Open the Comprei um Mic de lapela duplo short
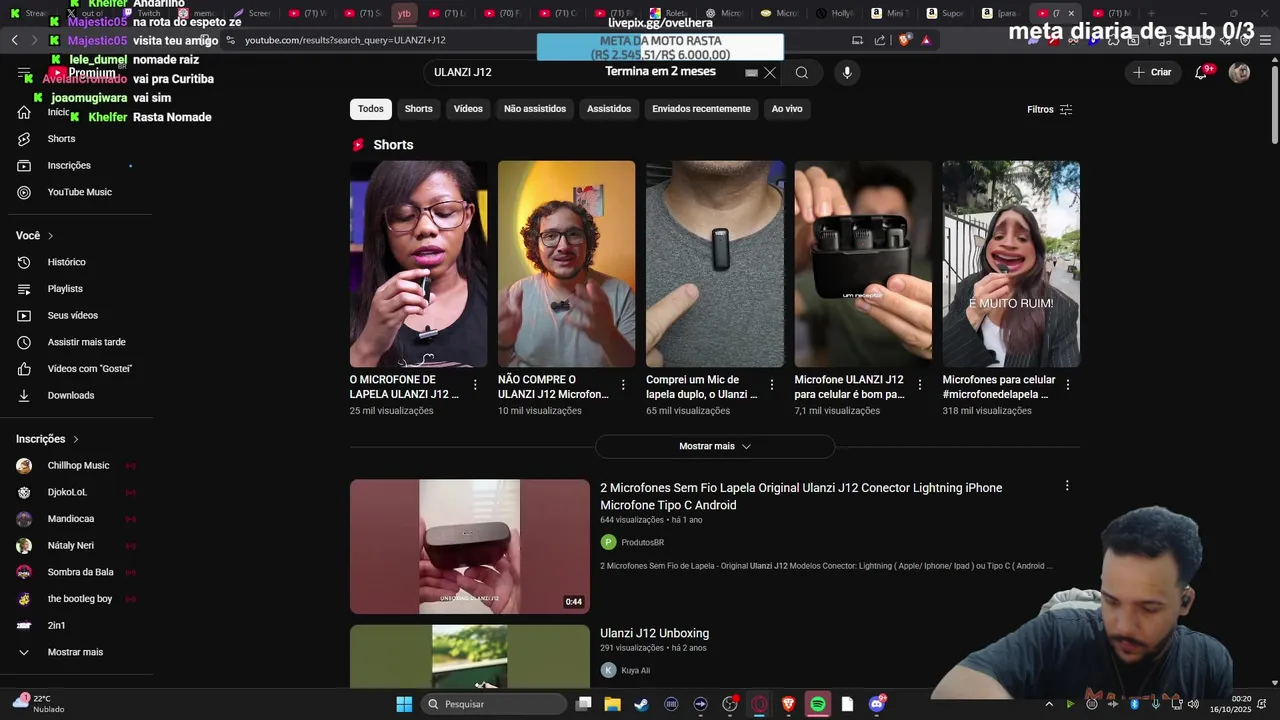Viewport: 1280px width, 720px height. (715, 264)
